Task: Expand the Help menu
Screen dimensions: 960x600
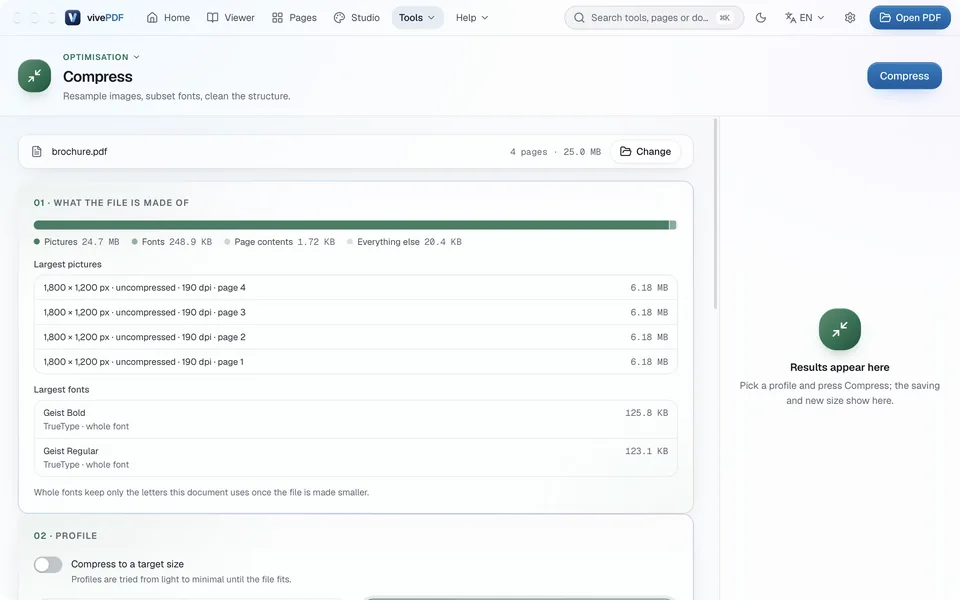Action: (x=472, y=18)
